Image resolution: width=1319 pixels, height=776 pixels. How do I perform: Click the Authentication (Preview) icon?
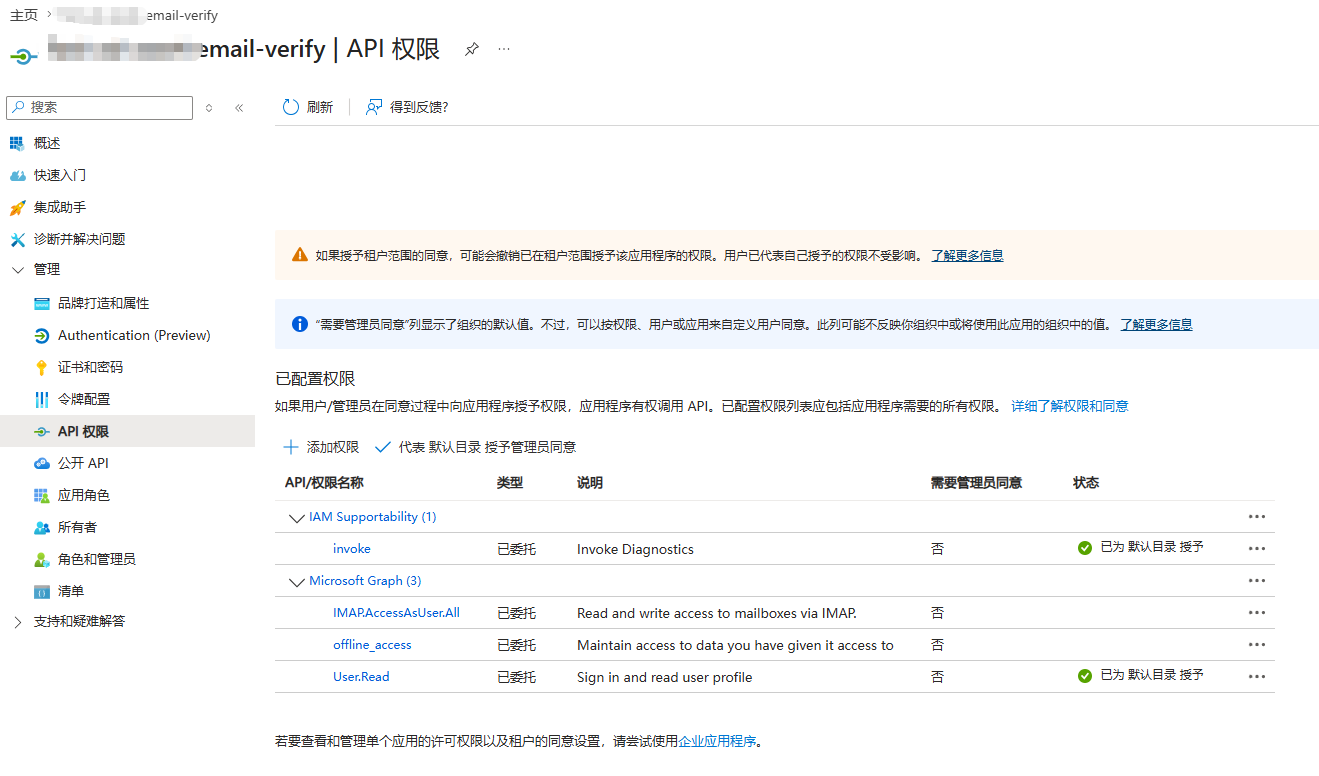pyautogui.click(x=41, y=335)
